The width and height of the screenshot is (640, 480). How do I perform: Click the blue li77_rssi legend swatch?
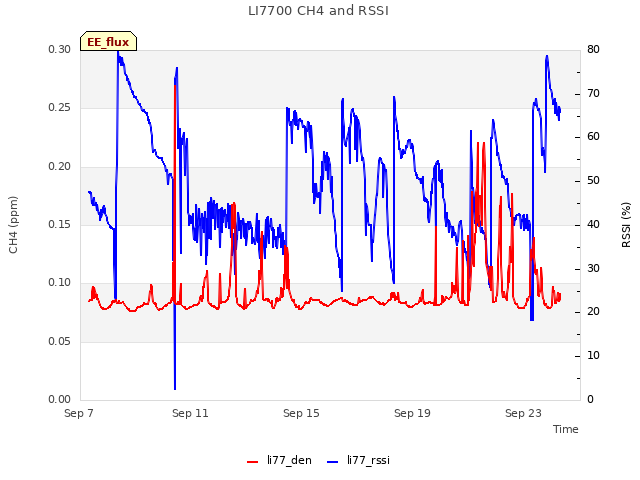[333, 462]
